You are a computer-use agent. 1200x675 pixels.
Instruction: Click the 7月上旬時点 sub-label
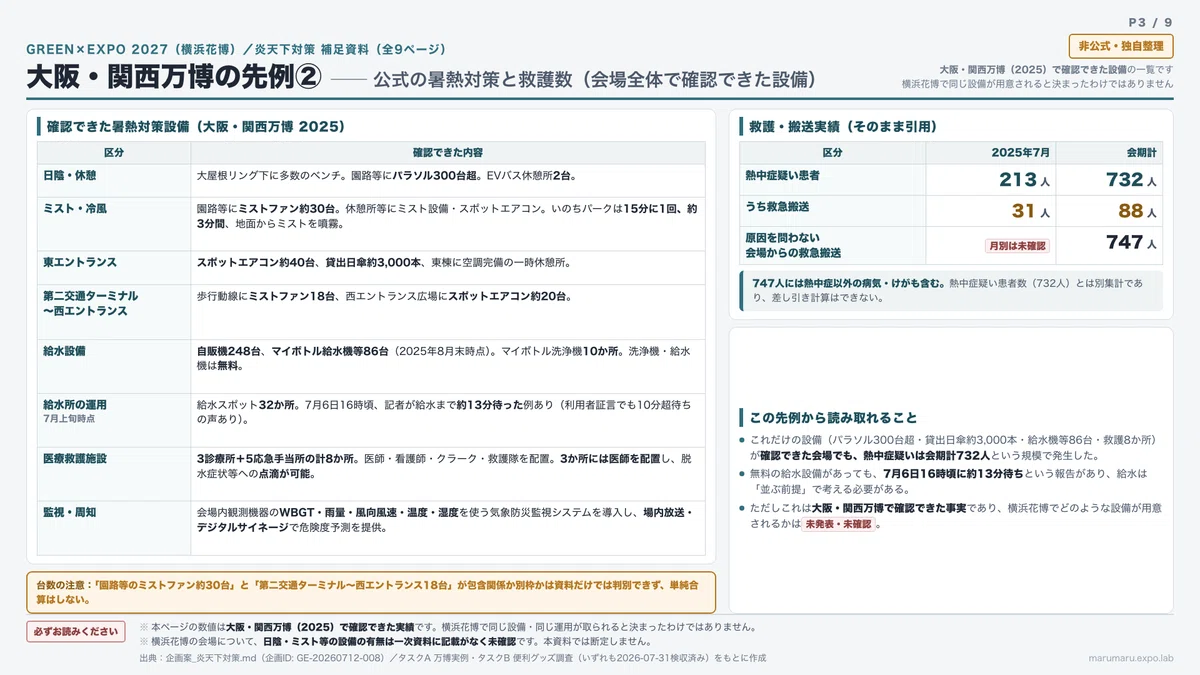pyautogui.click(x=68, y=419)
